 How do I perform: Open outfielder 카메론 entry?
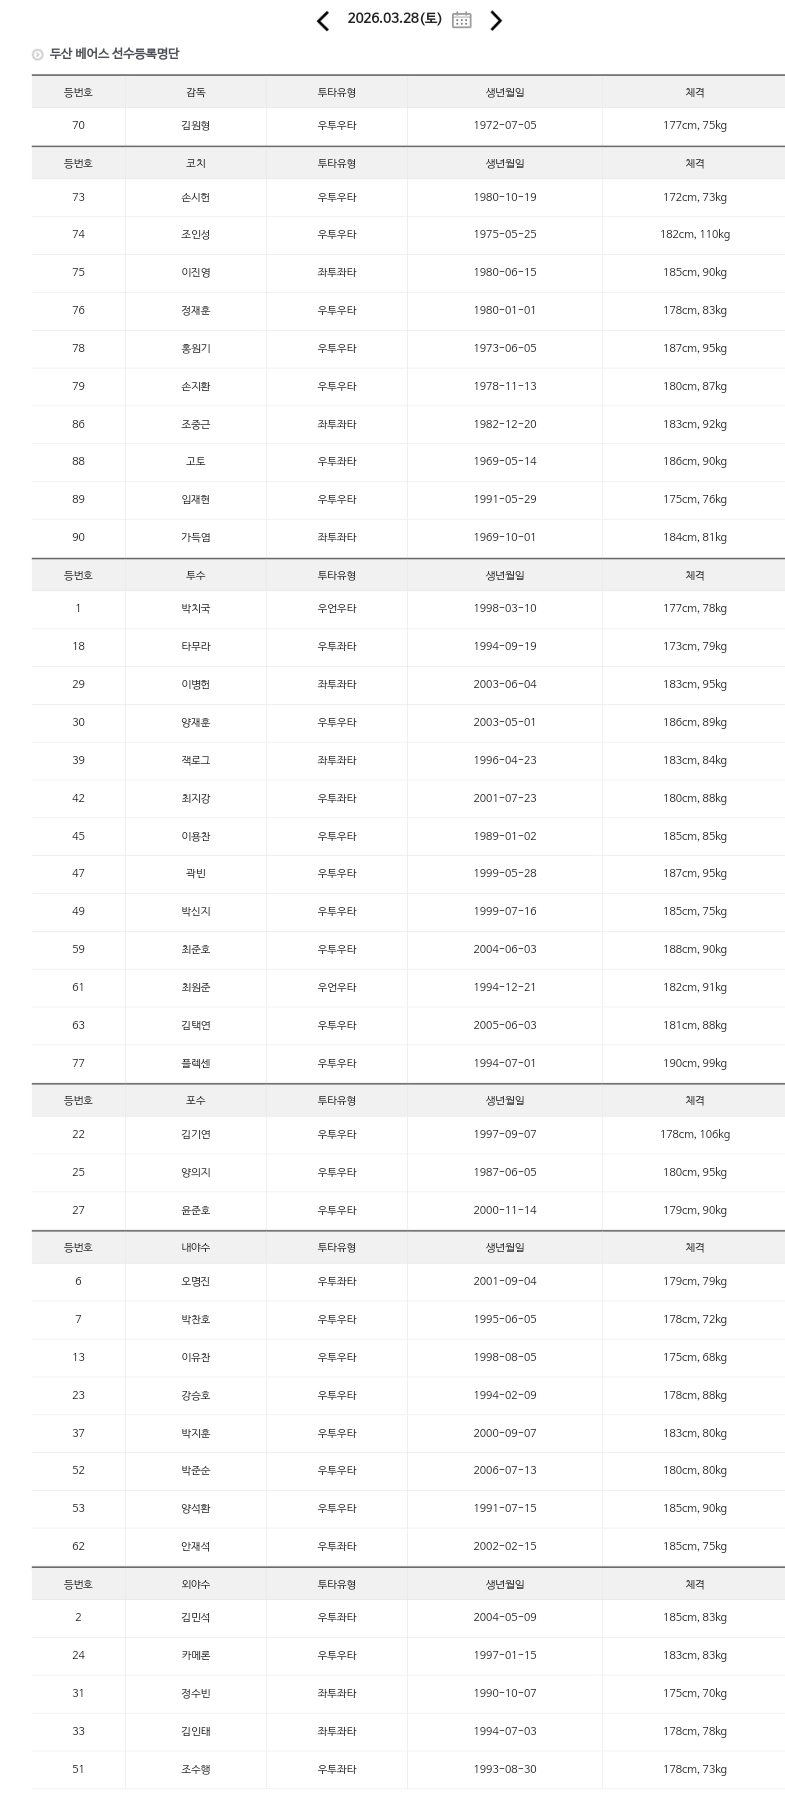point(196,1656)
